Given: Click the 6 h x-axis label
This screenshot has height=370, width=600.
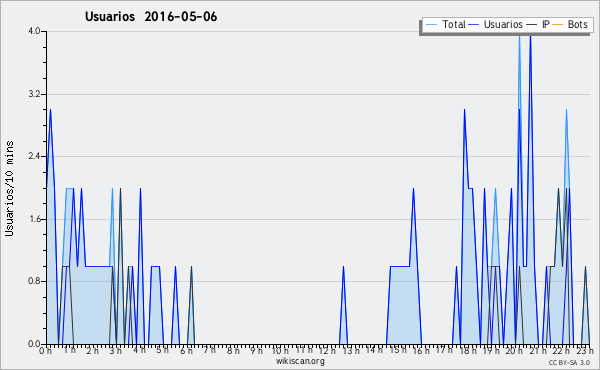Looking at the screenshot, I should (186, 351).
